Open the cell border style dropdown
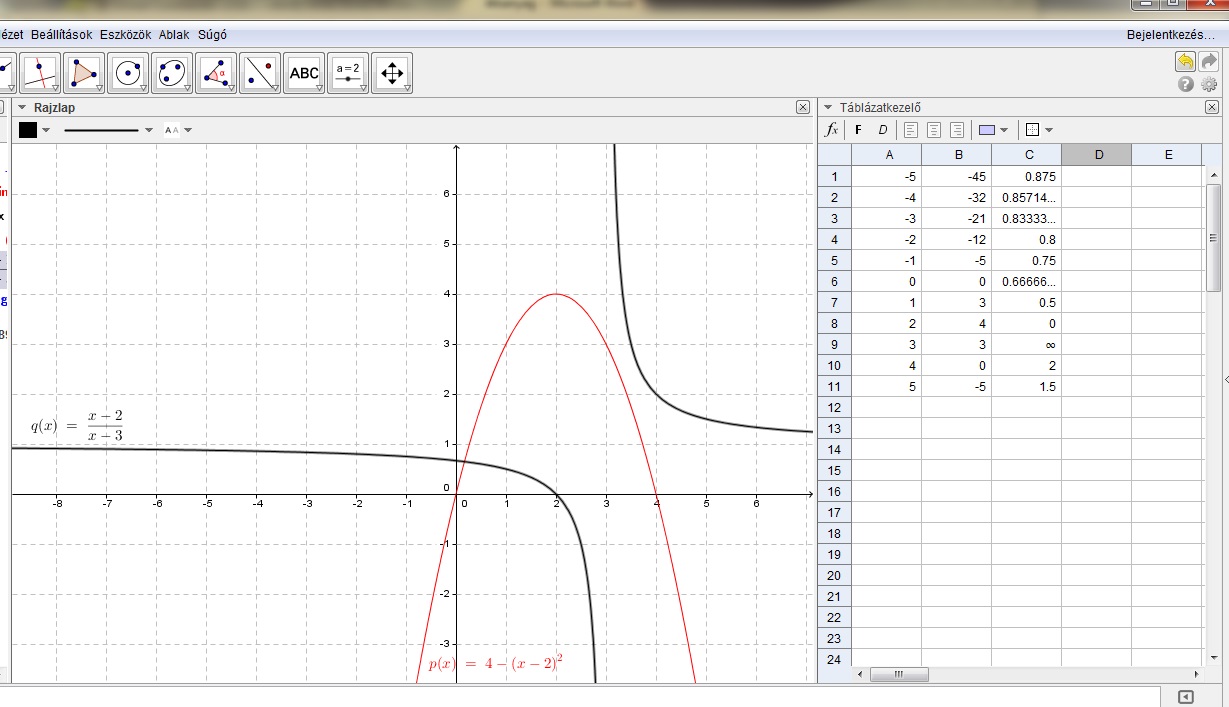 (x=1049, y=130)
